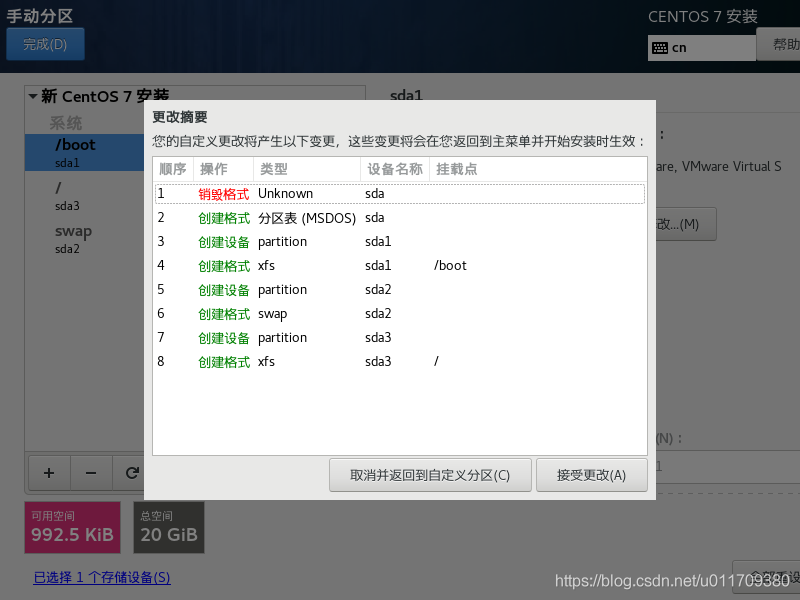The image size is (800, 600).
Task: Sort by 设备名称 column header
Action: 395,169
